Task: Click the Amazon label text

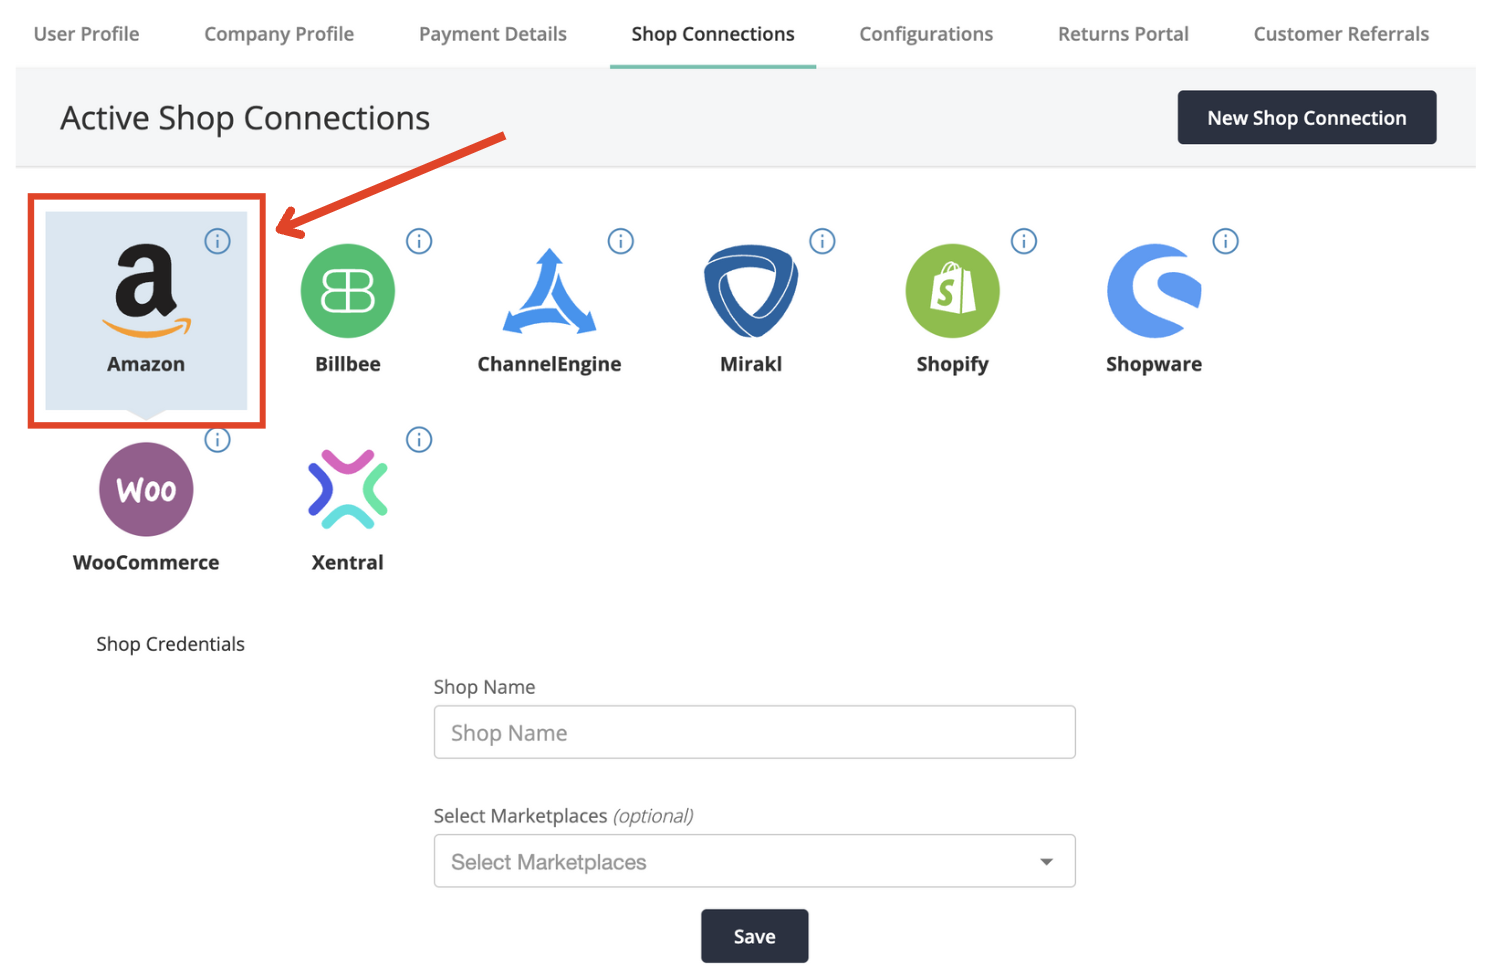Action: click(146, 364)
